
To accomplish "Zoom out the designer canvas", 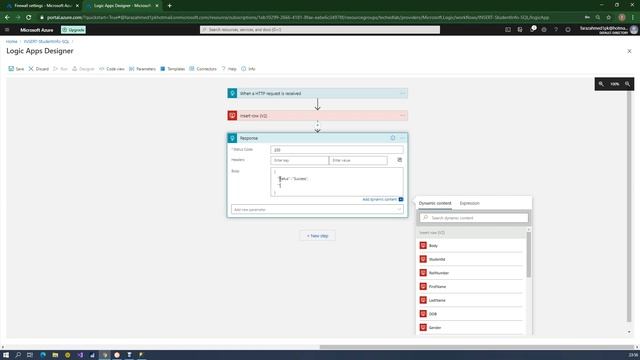I will click(x=601, y=84).
